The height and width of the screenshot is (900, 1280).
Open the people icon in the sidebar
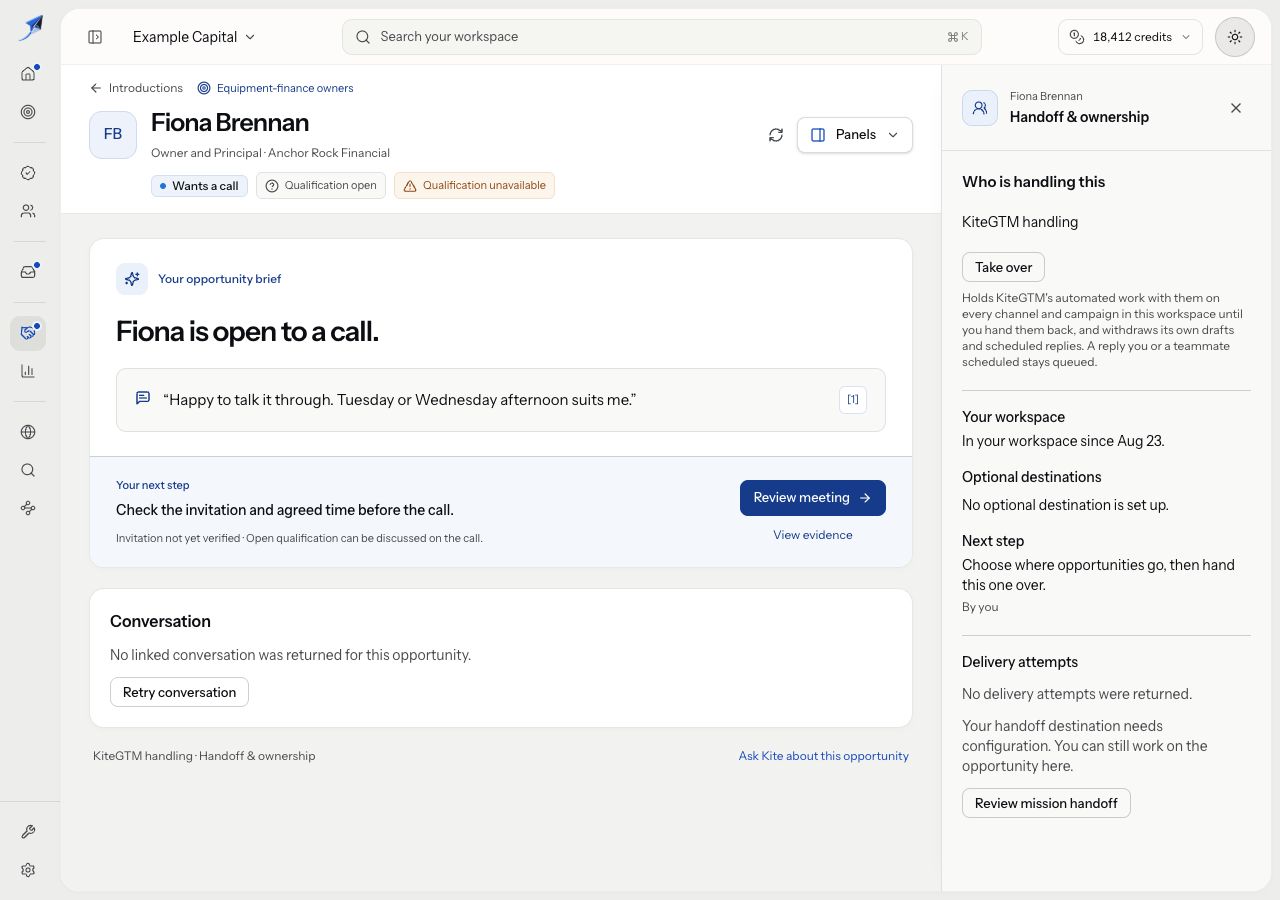click(x=28, y=211)
